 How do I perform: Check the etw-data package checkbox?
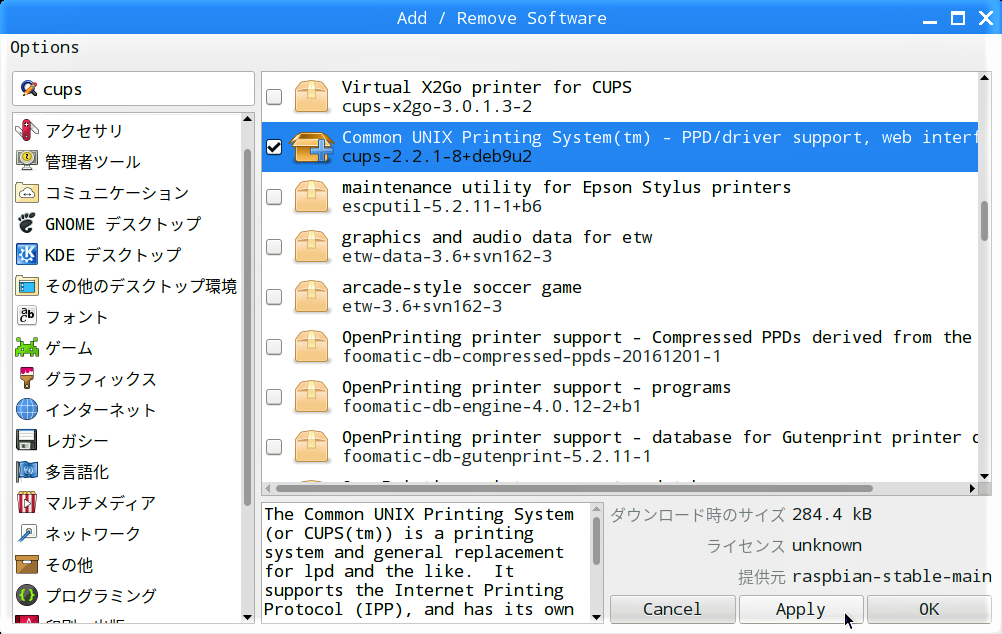274,247
